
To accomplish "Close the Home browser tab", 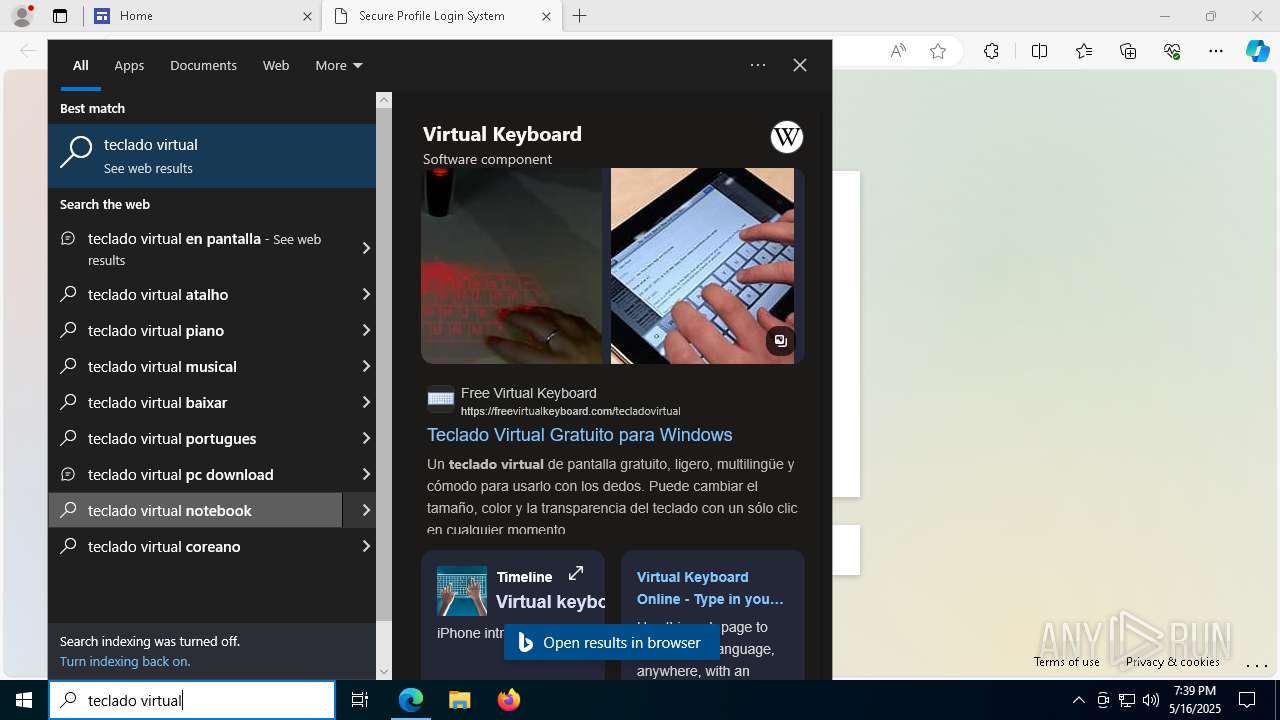I will [307, 16].
